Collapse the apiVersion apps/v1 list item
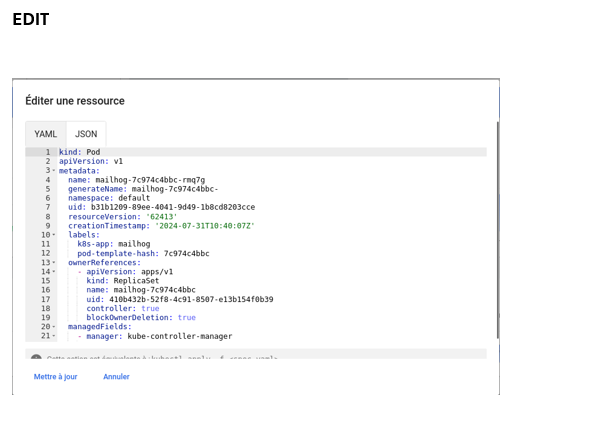608x421 pixels. click(x=53, y=272)
